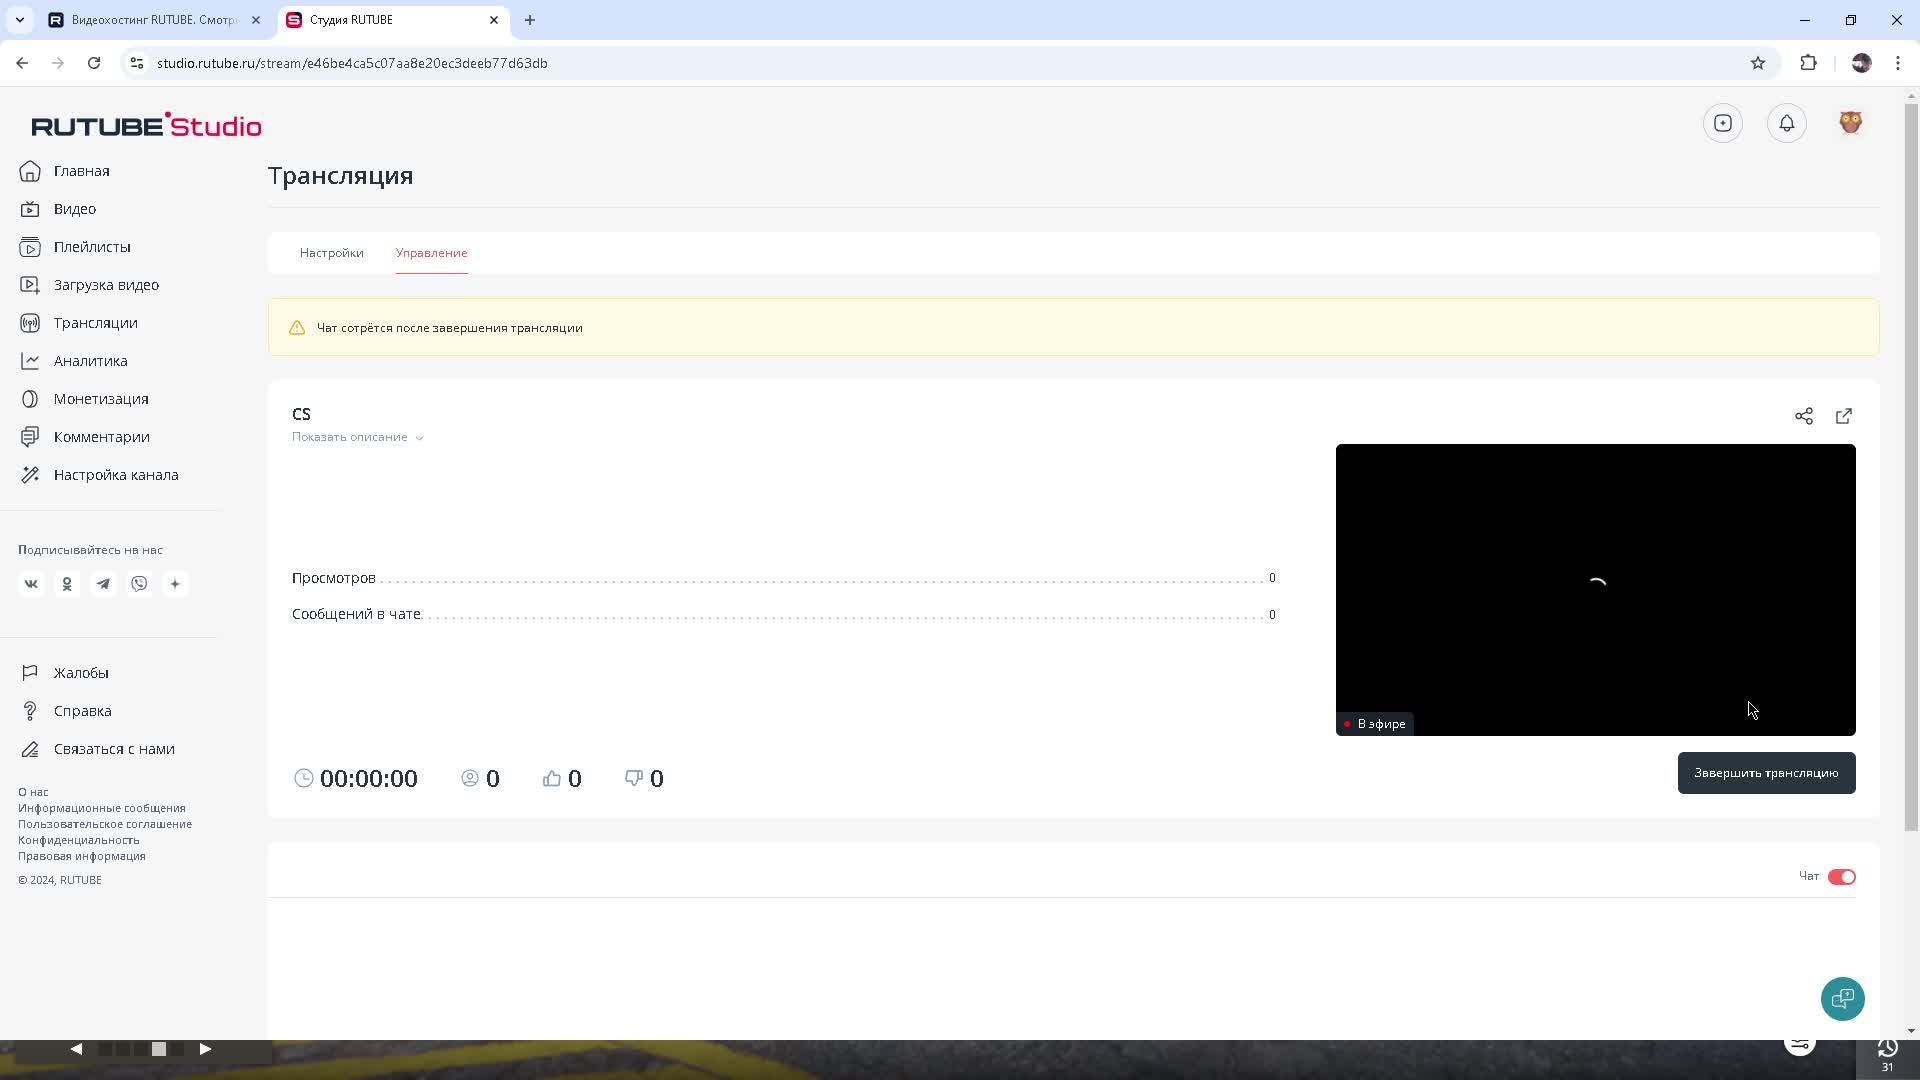Open the support chat bubble widget
Screen dimensions: 1920x1080
coord(1842,998)
